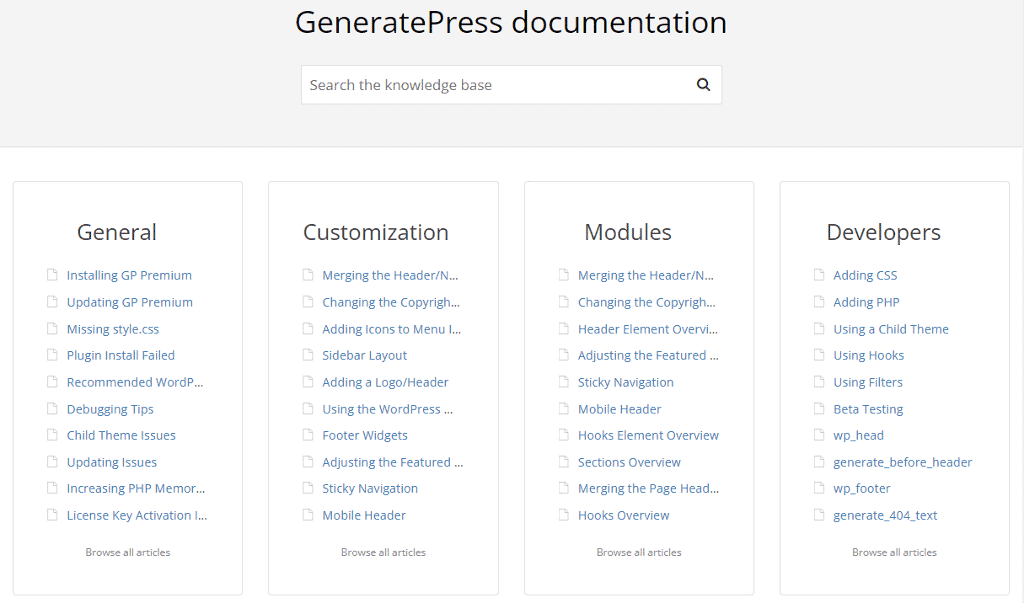Browse all articles under Developers
1024x603 pixels.
(x=894, y=552)
